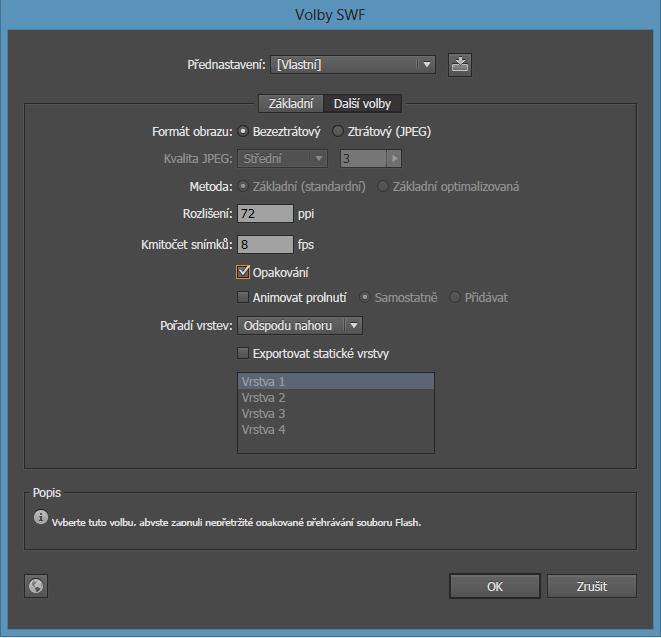Open the JPEG quality slider arrow
The height and width of the screenshot is (638, 661).
pyautogui.click(x=394, y=158)
